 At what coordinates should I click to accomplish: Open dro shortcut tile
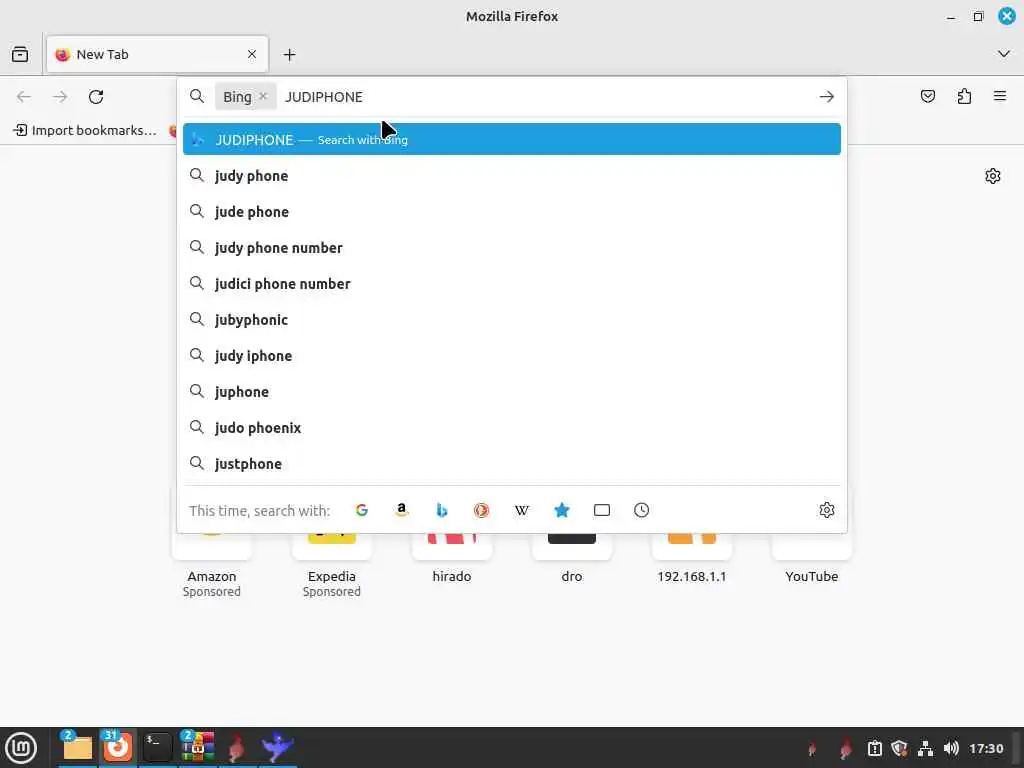point(571,559)
